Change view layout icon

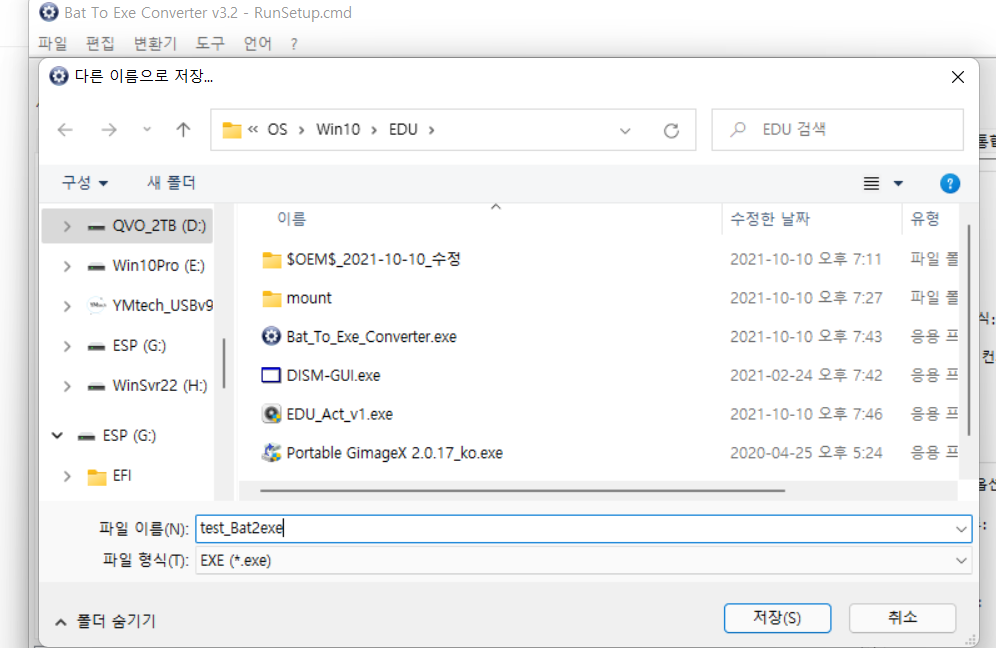click(872, 184)
